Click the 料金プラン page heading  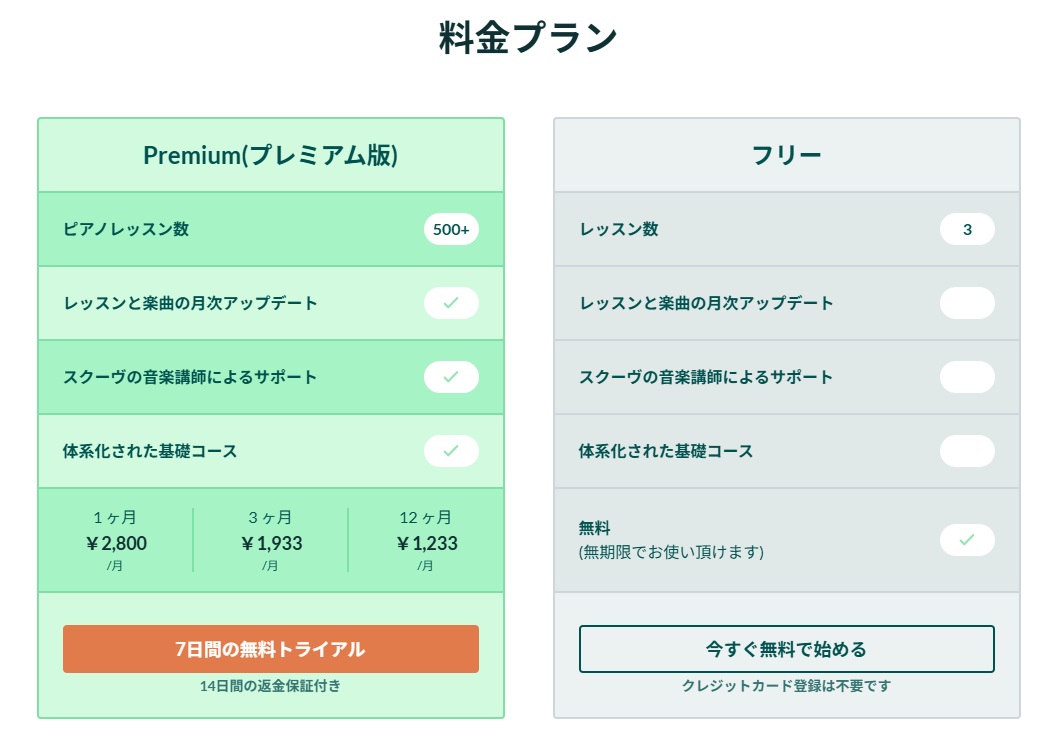[528, 37]
